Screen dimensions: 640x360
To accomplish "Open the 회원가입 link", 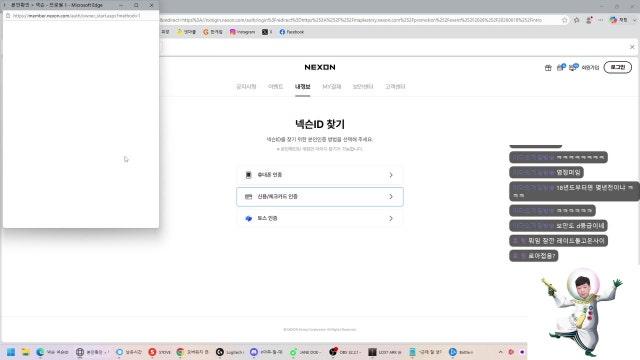I will [x=590, y=67].
